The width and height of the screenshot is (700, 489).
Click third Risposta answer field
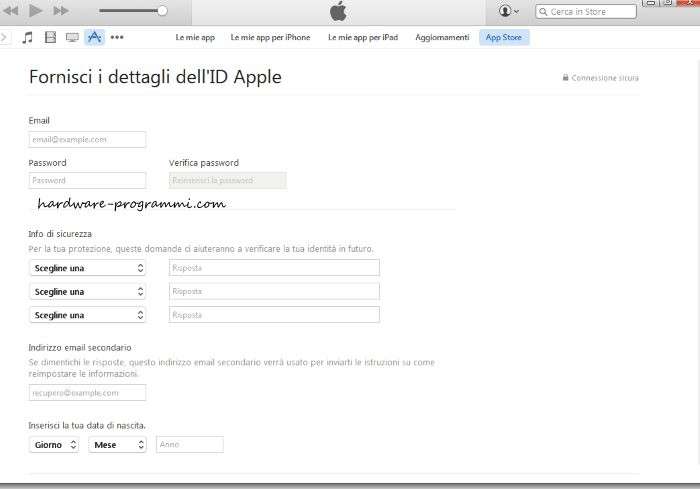tap(274, 315)
